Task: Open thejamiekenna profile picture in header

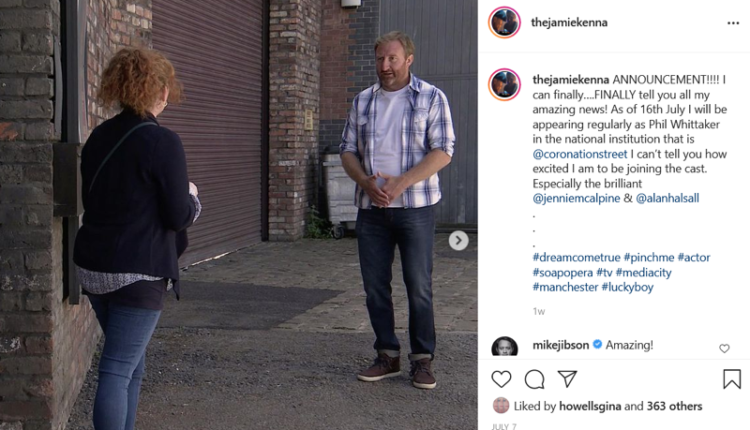Action: pyautogui.click(x=504, y=22)
